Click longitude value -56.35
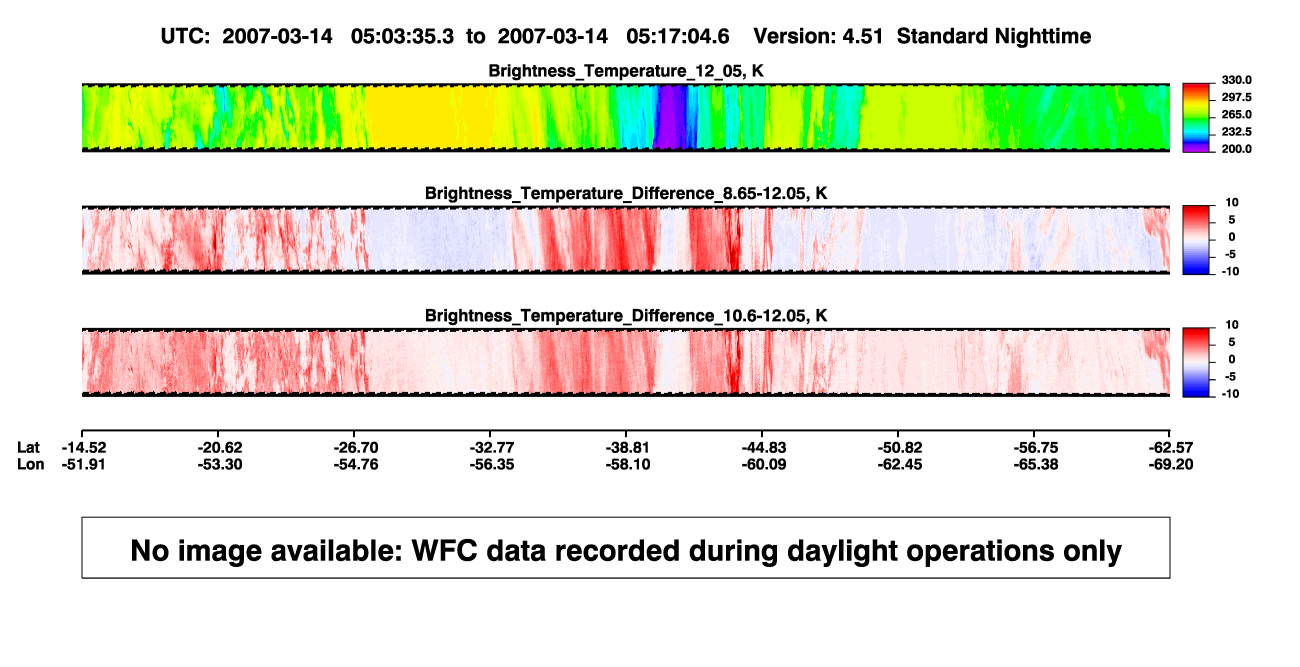The height and width of the screenshot is (667, 1300). 492,464
